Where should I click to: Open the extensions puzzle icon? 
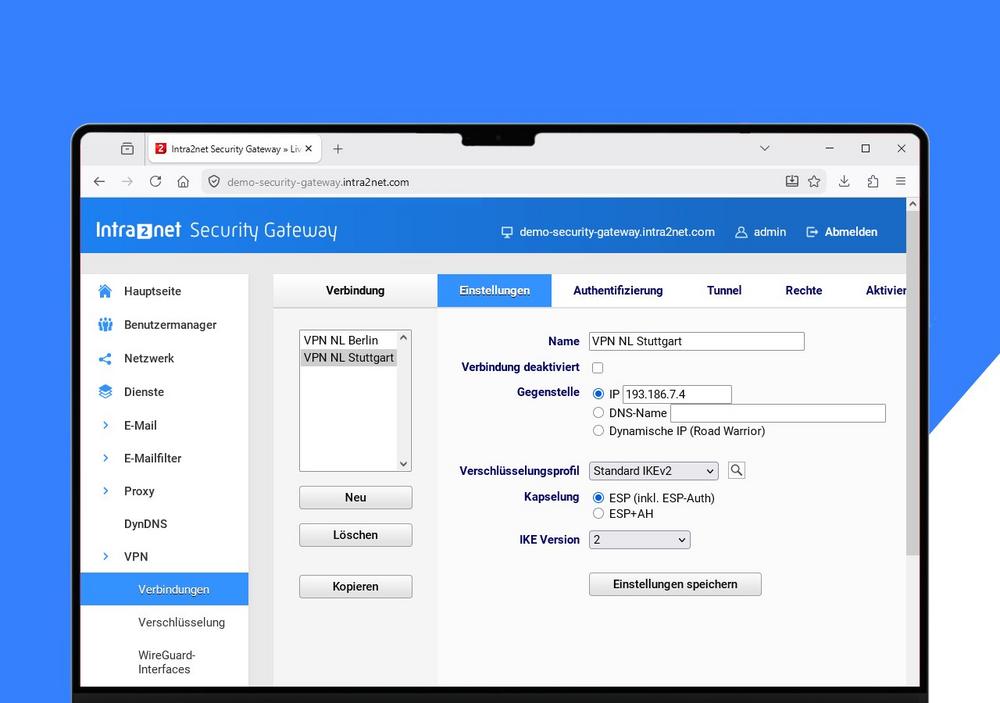(x=872, y=181)
